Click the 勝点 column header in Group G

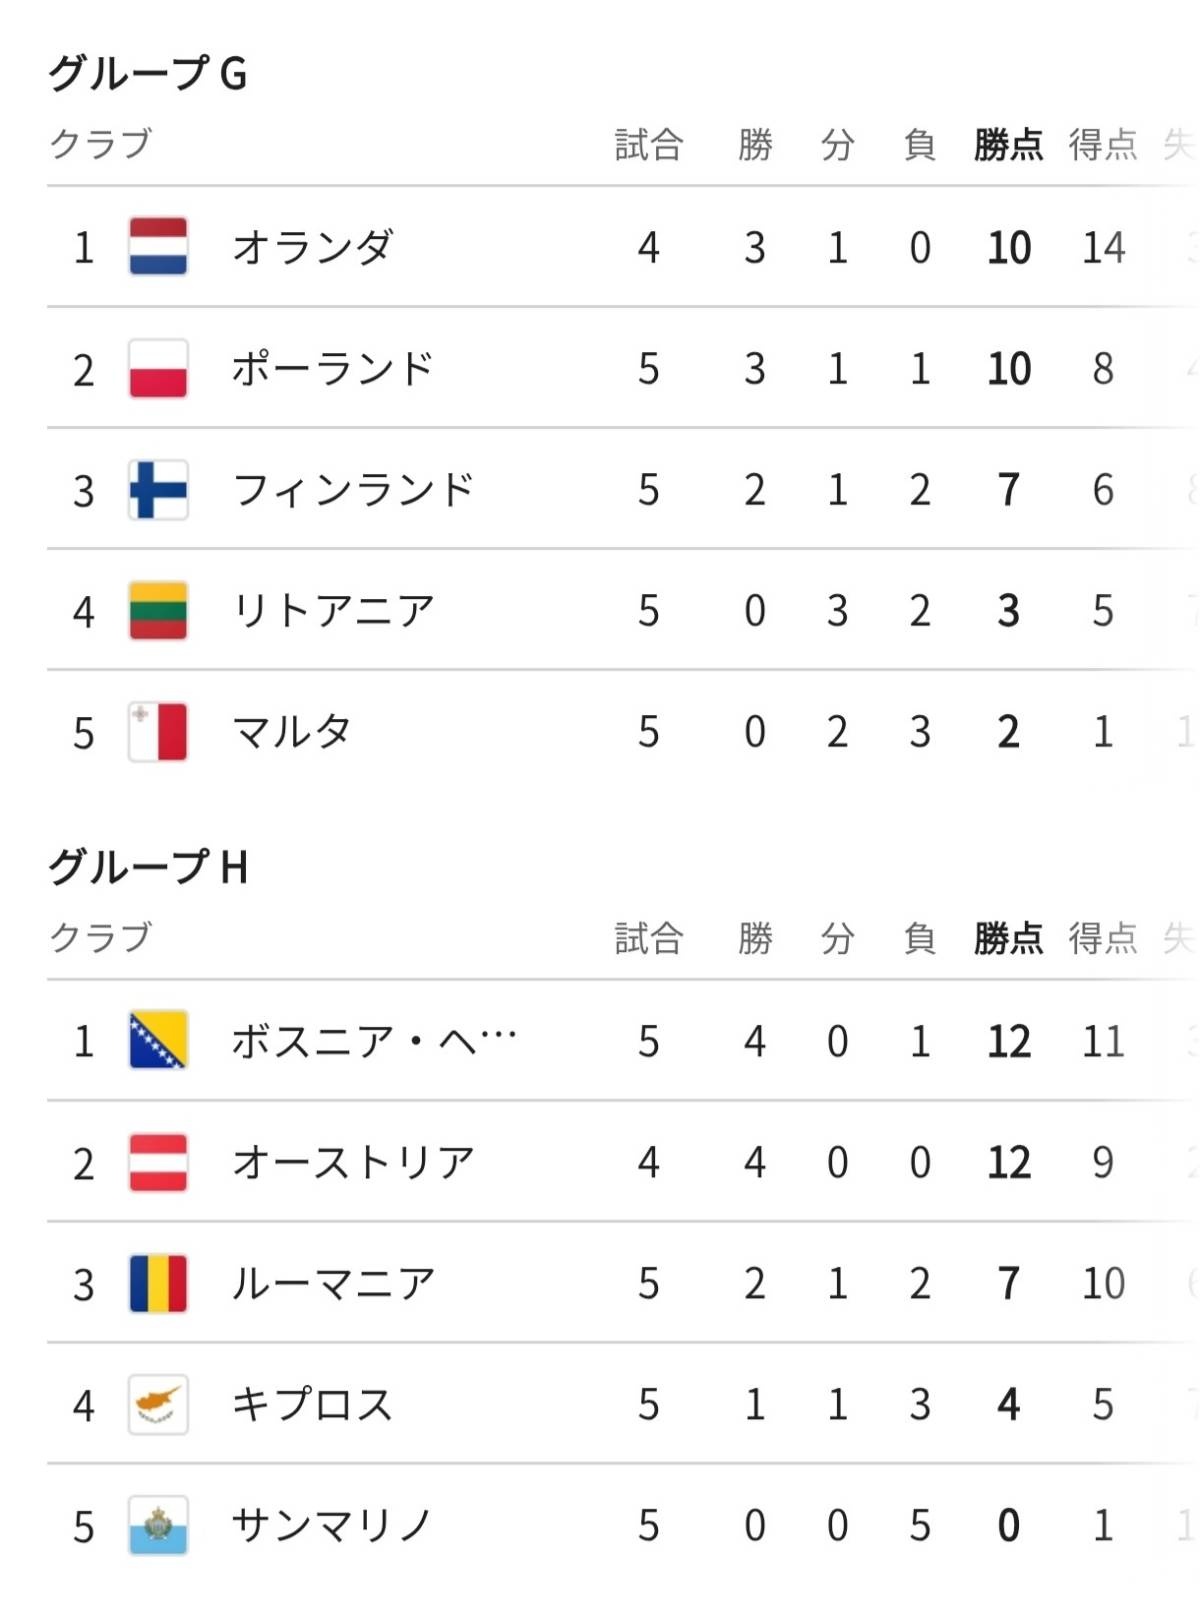pos(1008,145)
